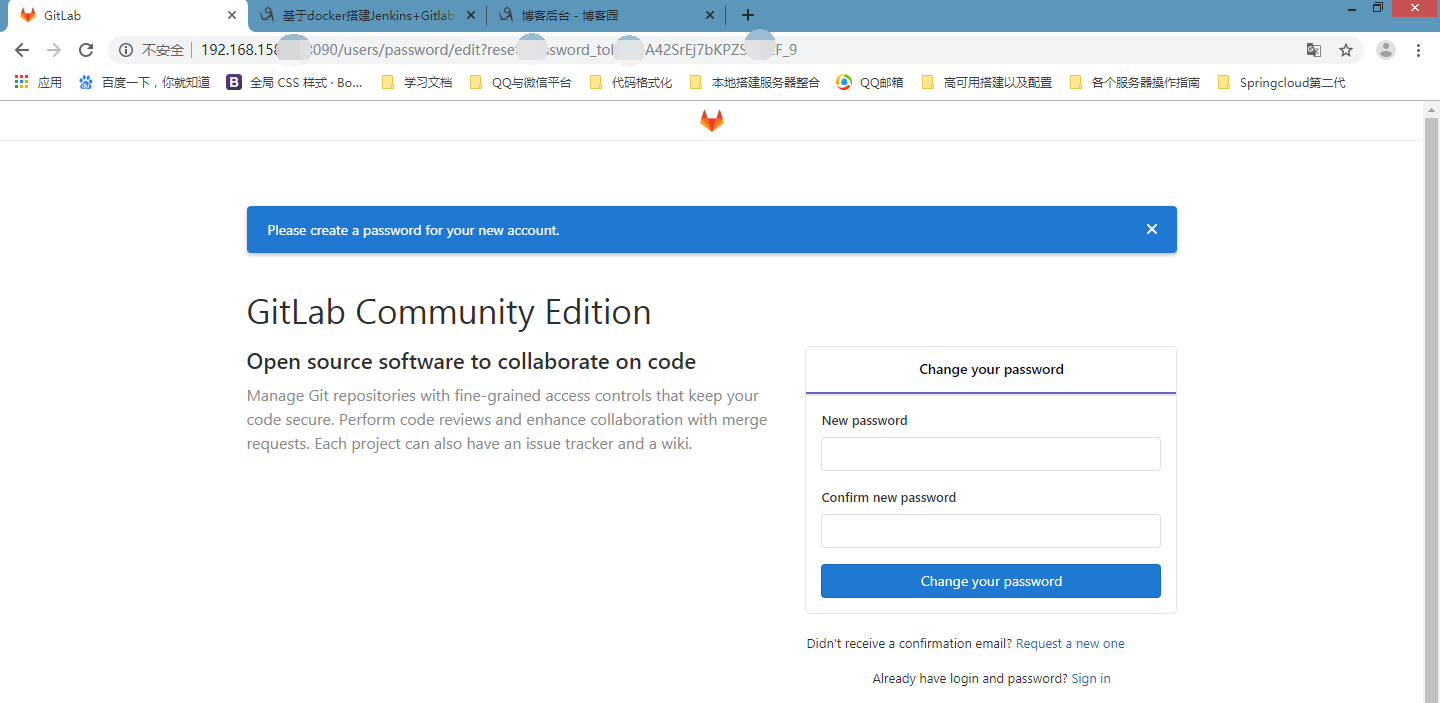This screenshot has width=1440, height=703.
Task: Click the blue Change your password button
Action: 991,581
